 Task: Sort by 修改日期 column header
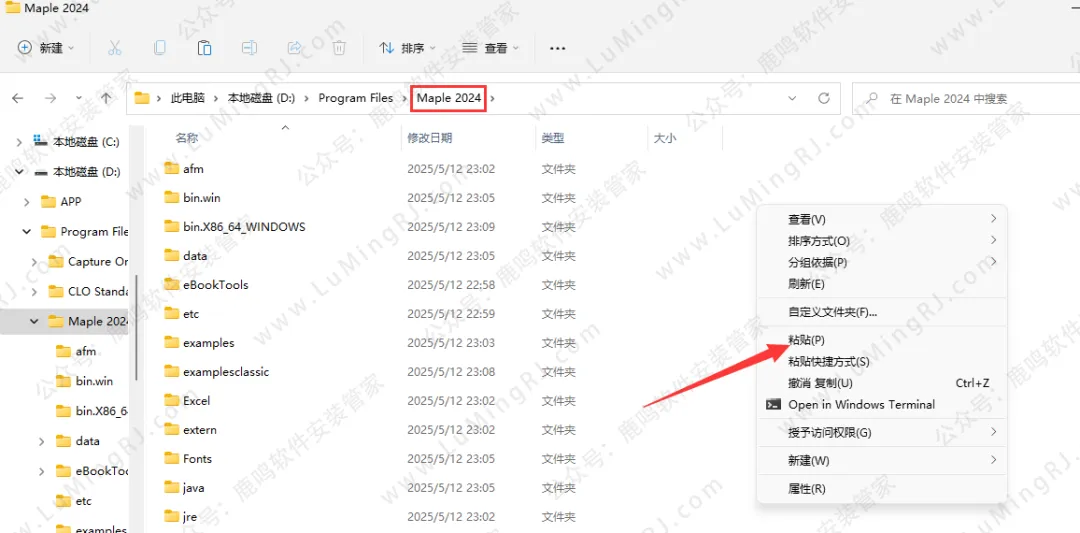click(430, 138)
